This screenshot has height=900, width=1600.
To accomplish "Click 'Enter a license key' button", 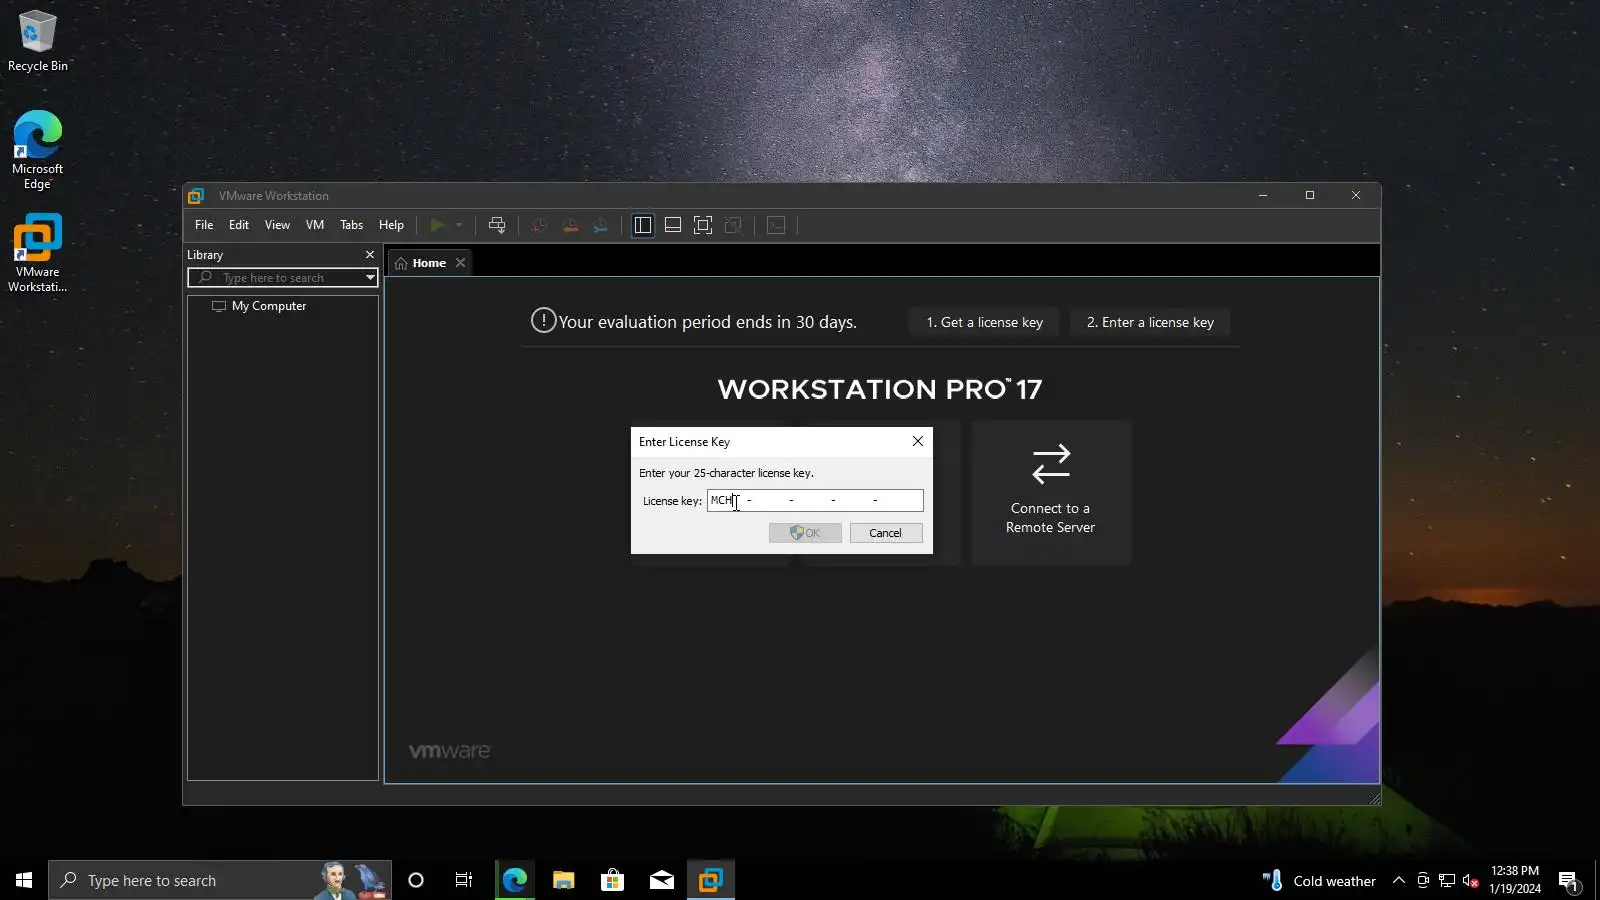I will (1150, 322).
